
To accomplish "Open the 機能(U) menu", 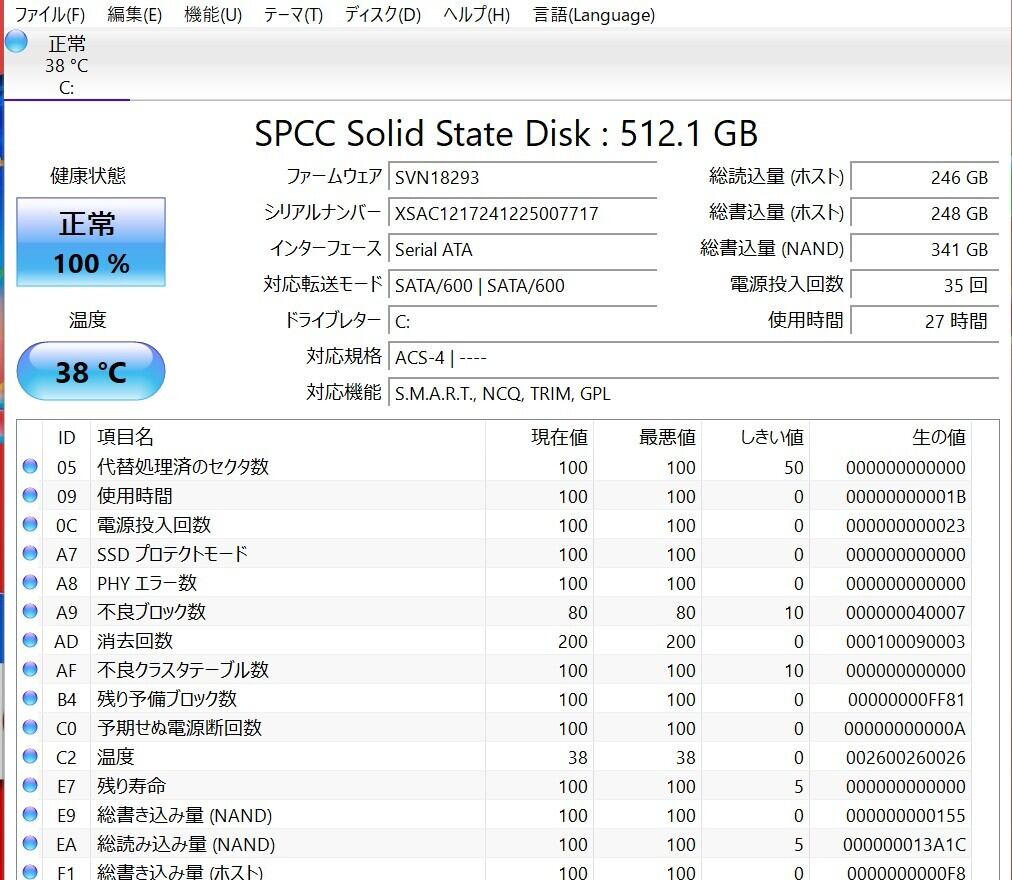I will 213,15.
